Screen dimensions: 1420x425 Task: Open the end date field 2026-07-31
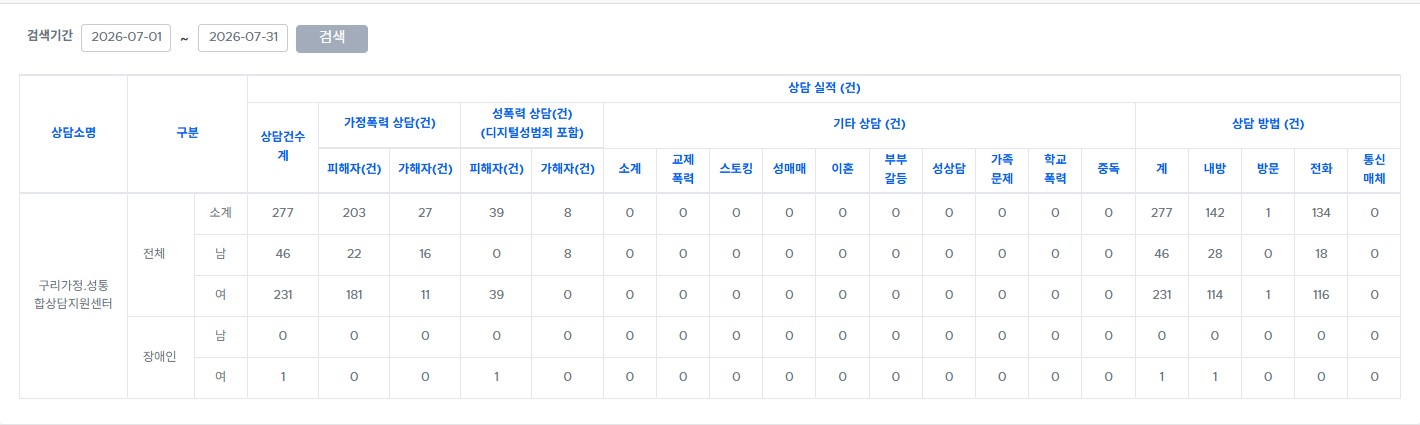[243, 38]
